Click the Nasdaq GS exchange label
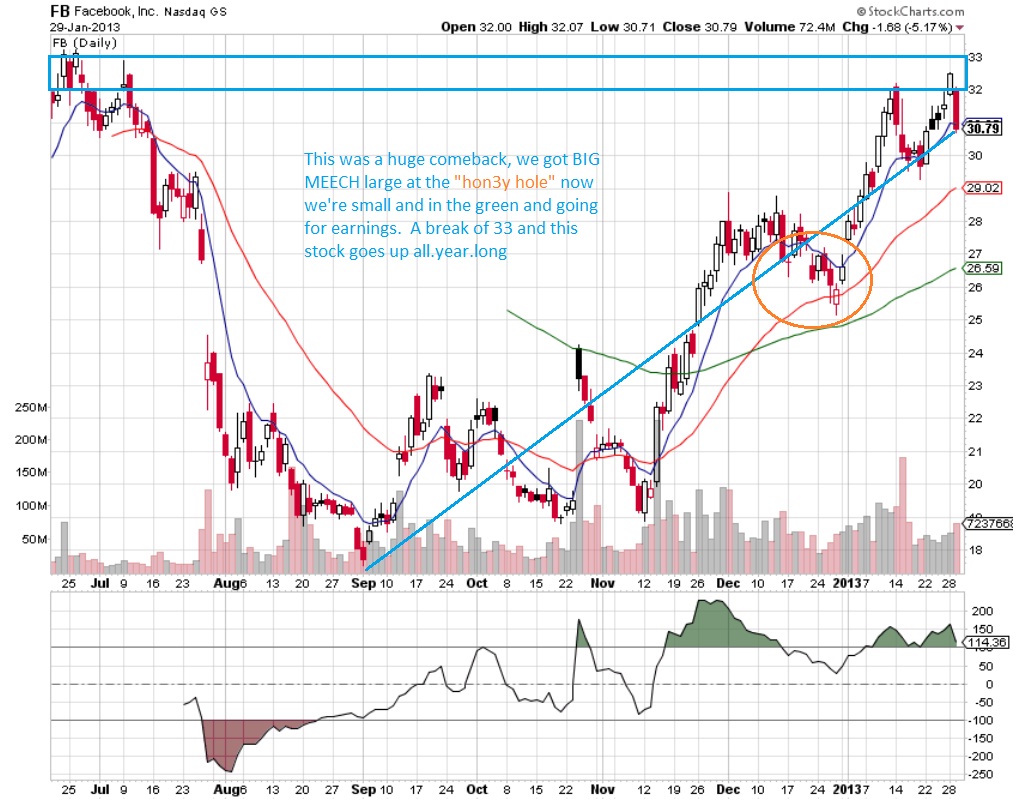 [195, 12]
